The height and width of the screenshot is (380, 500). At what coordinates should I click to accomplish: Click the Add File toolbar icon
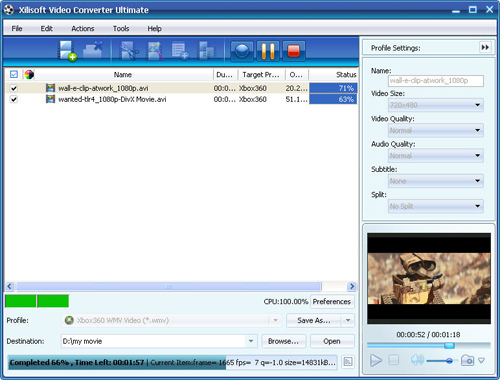click(x=67, y=51)
